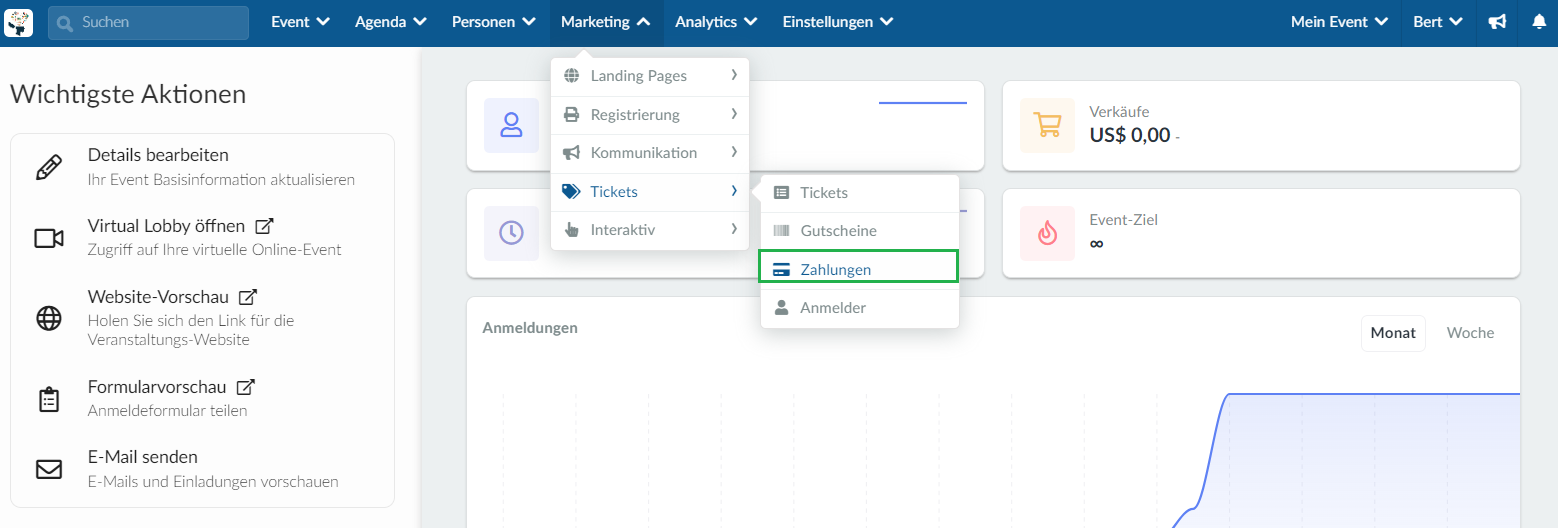Select Landing Pages menu entry
This screenshot has width=1558, height=528.
point(650,76)
